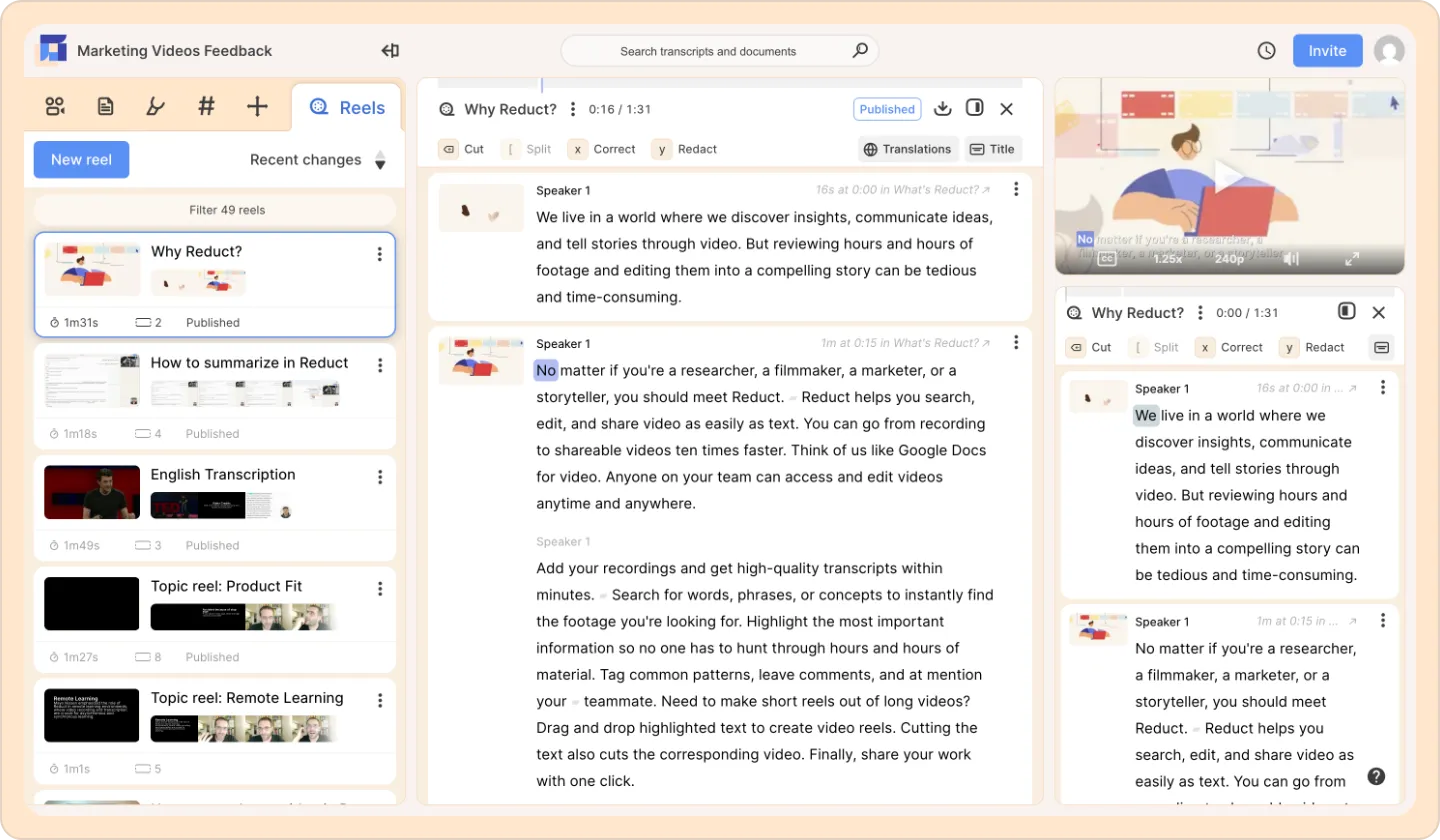Click the search magnifier icon
Viewport: 1440px width, 840px height.
(x=859, y=51)
